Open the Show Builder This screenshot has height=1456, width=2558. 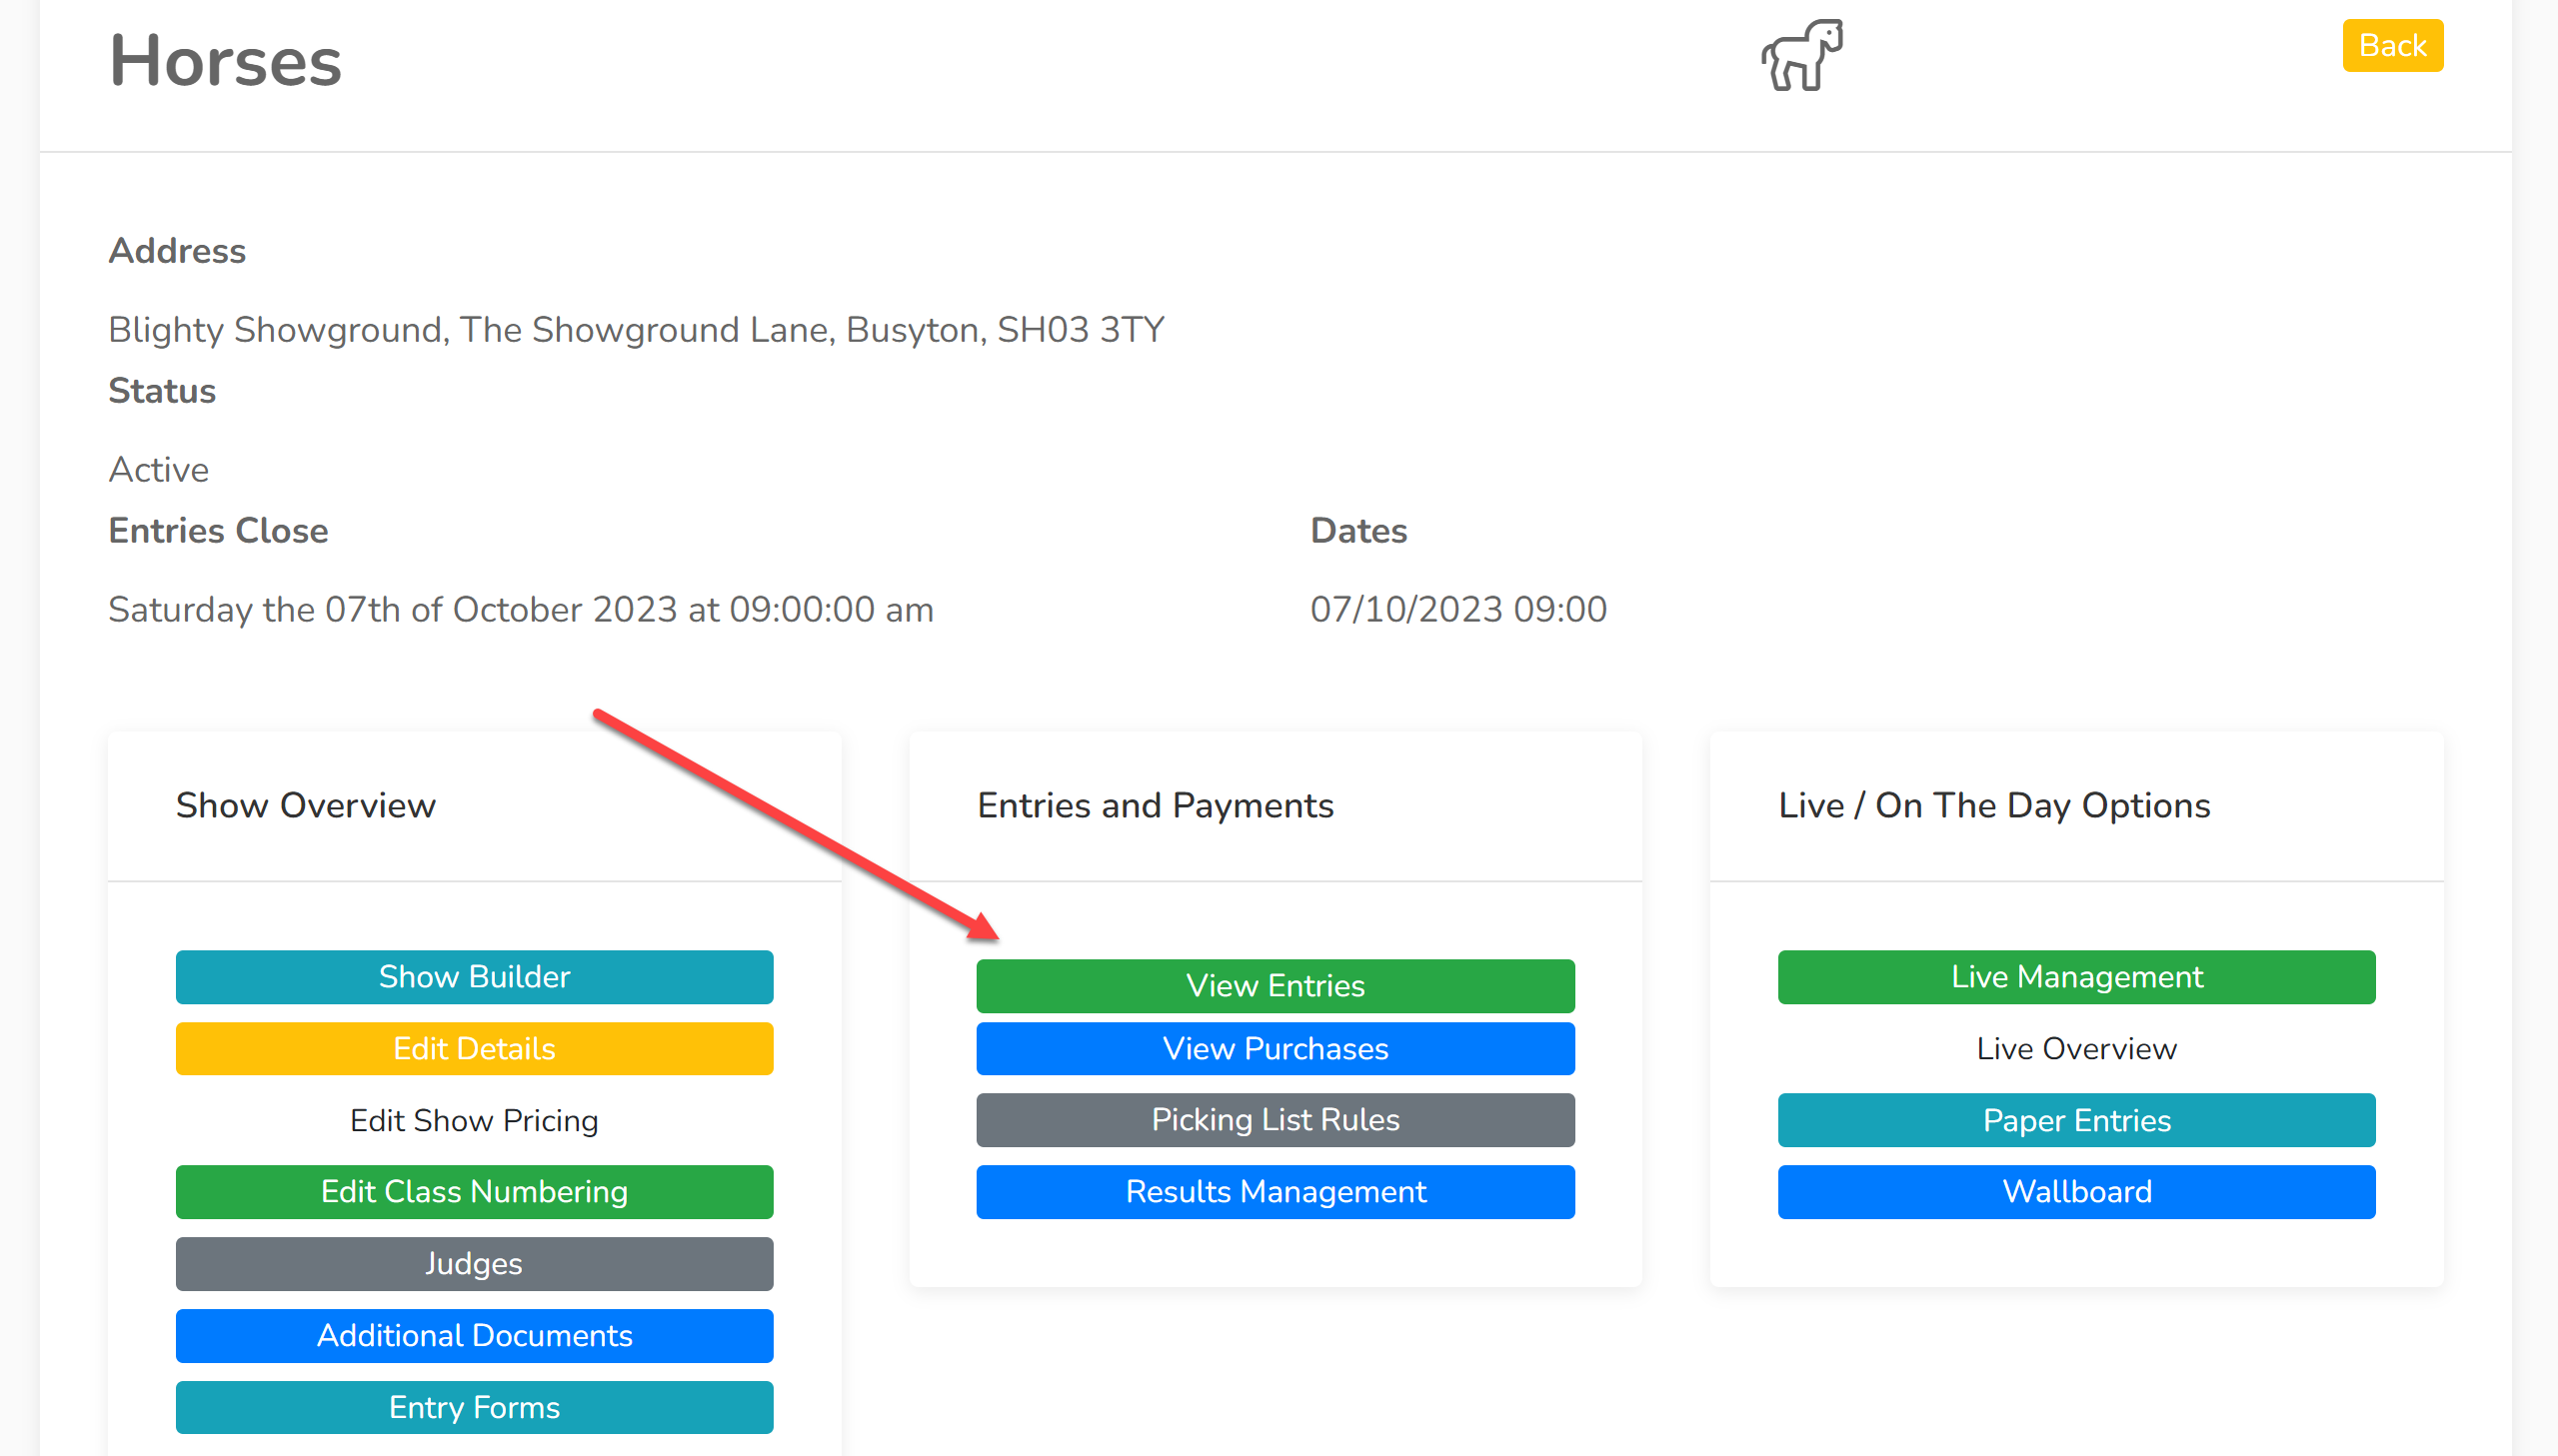click(x=474, y=977)
